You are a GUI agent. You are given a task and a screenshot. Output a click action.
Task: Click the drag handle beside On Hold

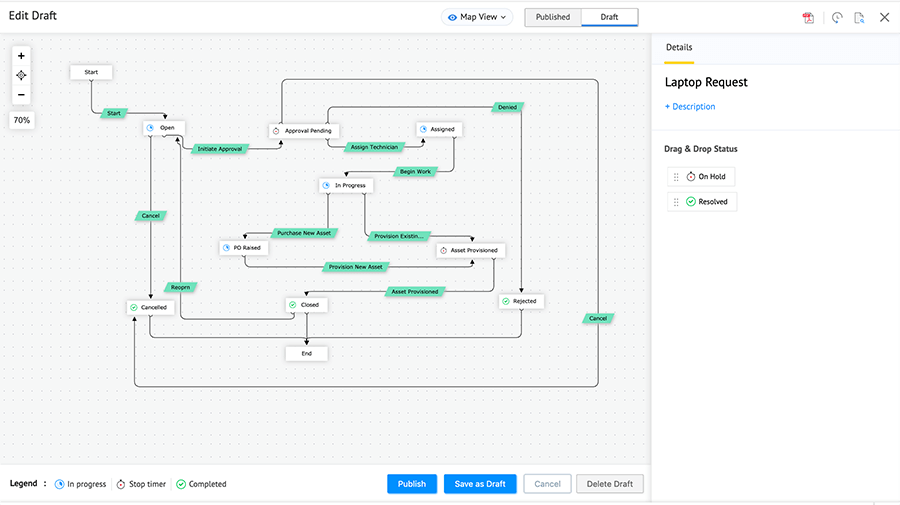click(676, 176)
